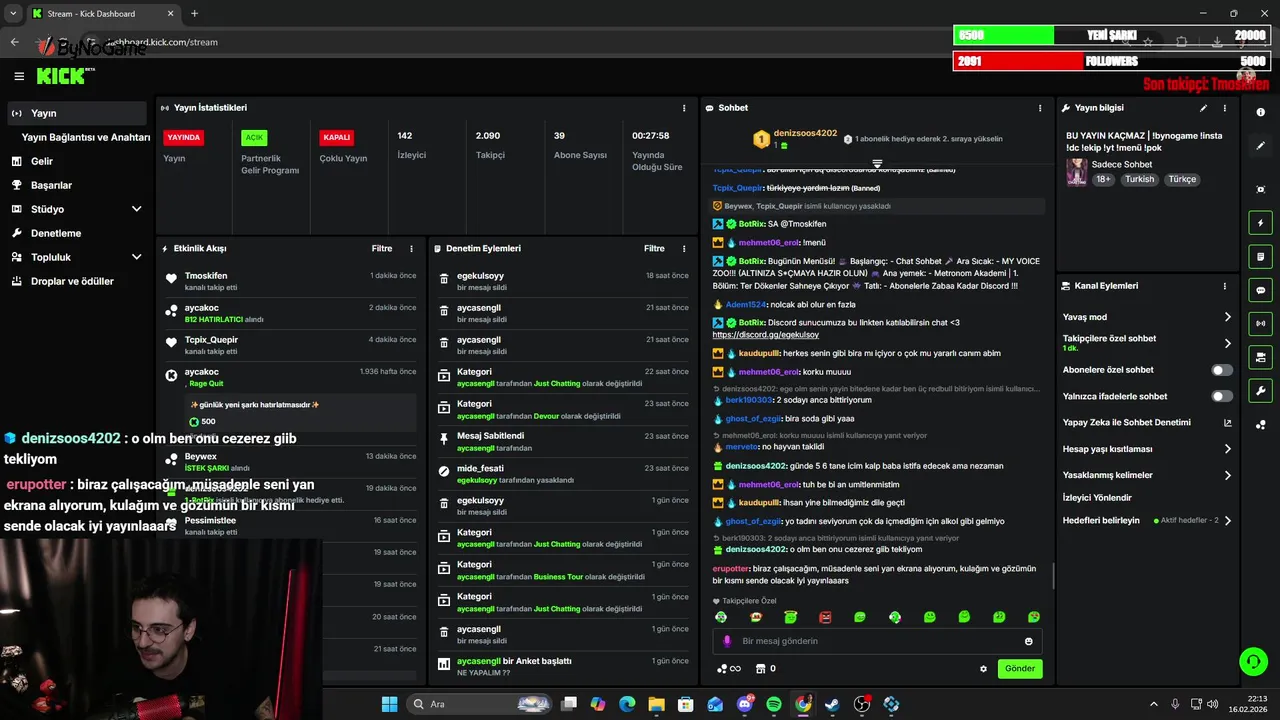Focus the Bir mesaj gönderin input
1280x720 pixels.
point(877,641)
